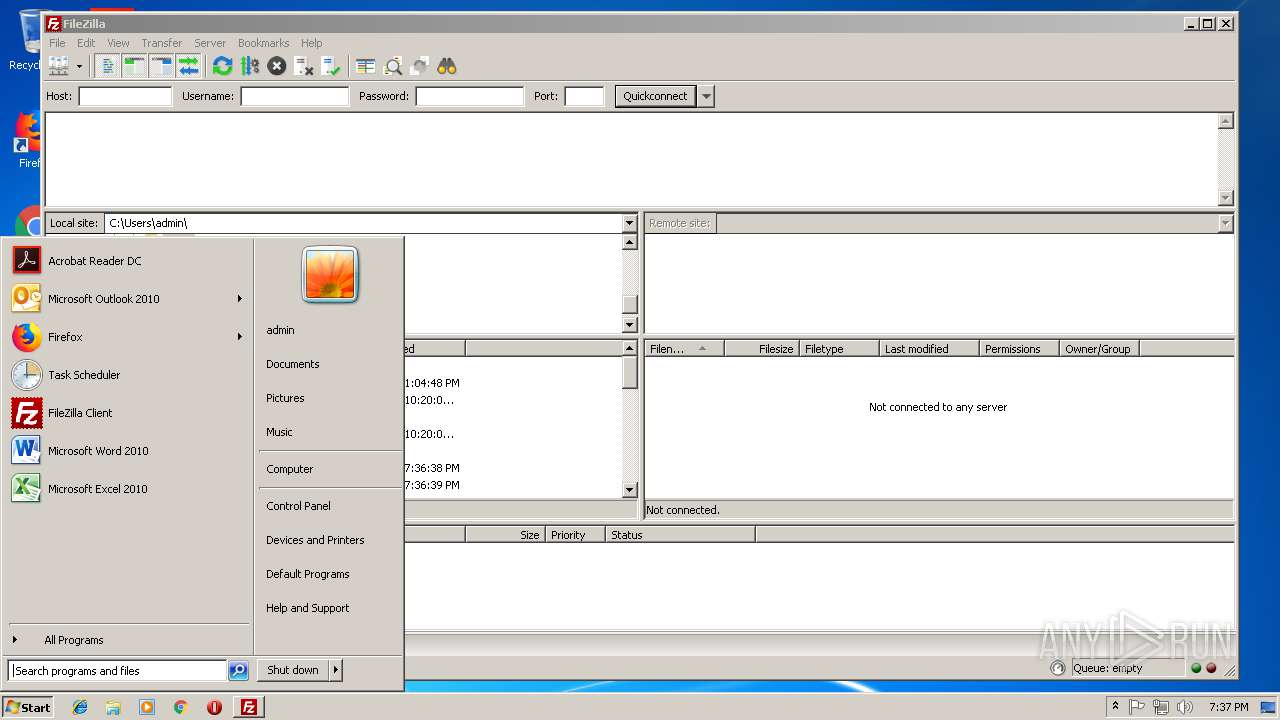Expand the Local site path dropdown
Screen dimensions: 1280x720
pyautogui.click(x=629, y=223)
